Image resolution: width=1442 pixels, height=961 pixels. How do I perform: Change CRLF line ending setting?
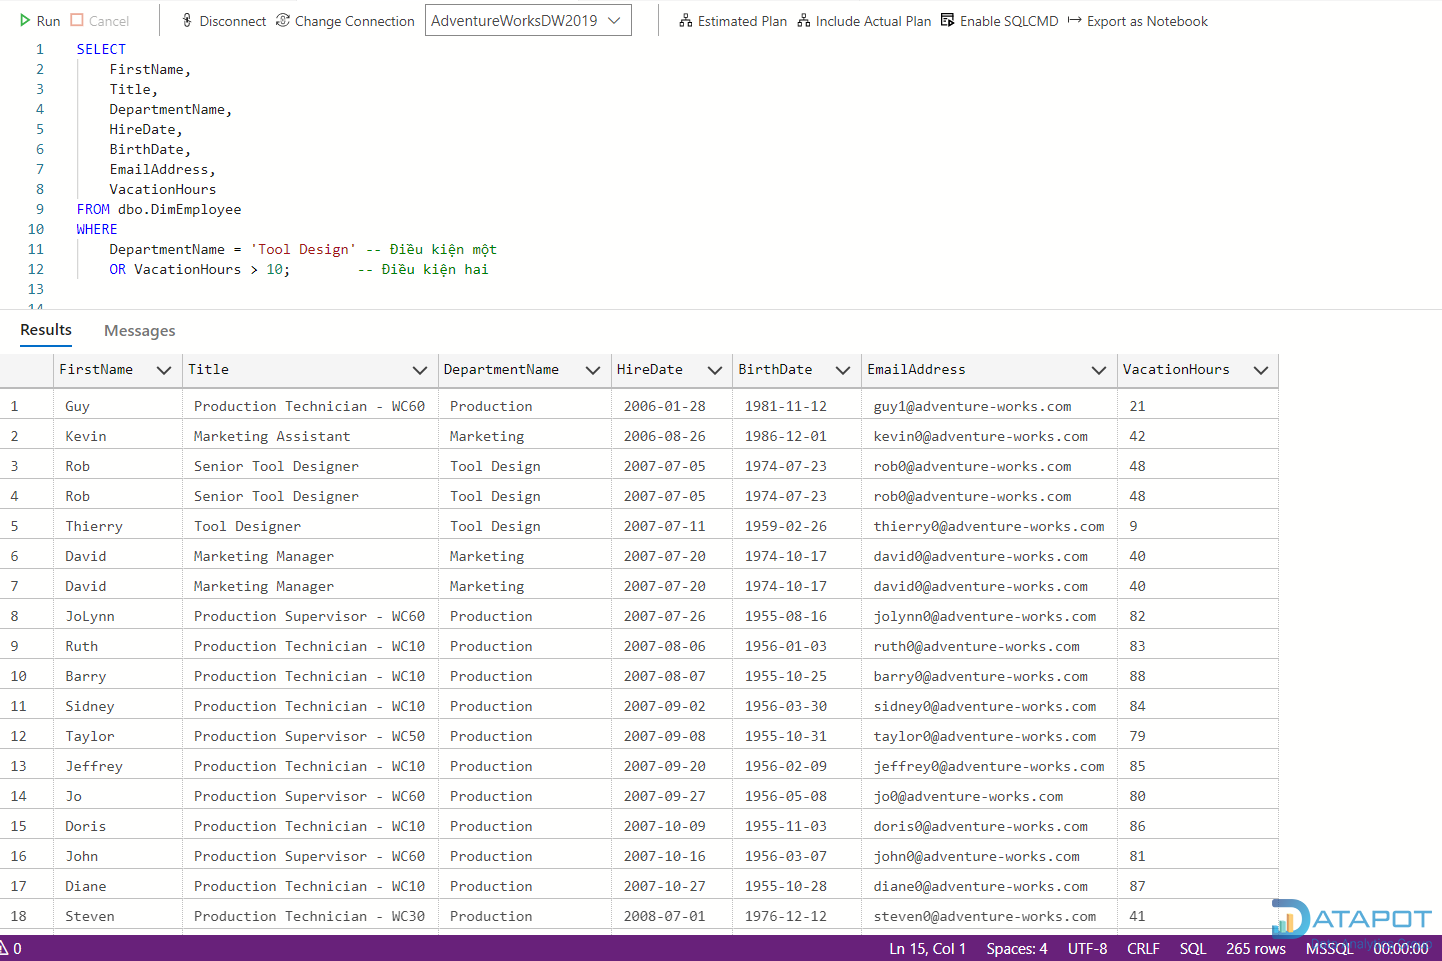[x=1143, y=949]
